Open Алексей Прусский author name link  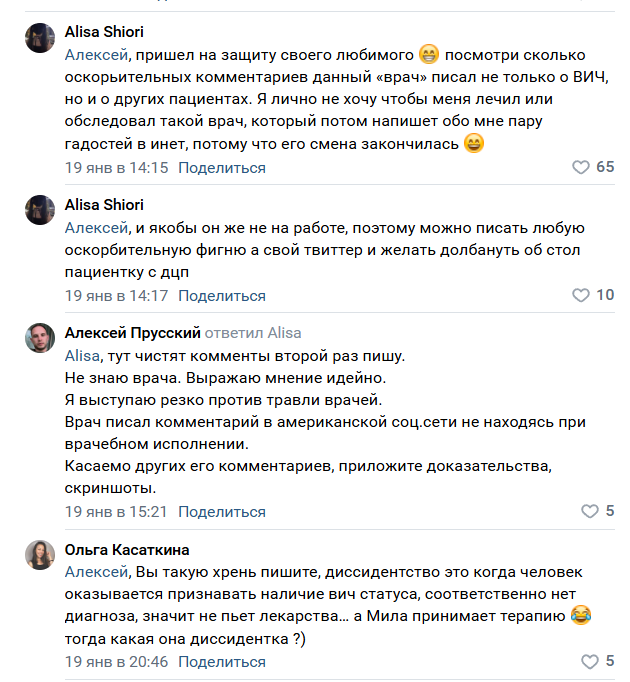(132, 332)
